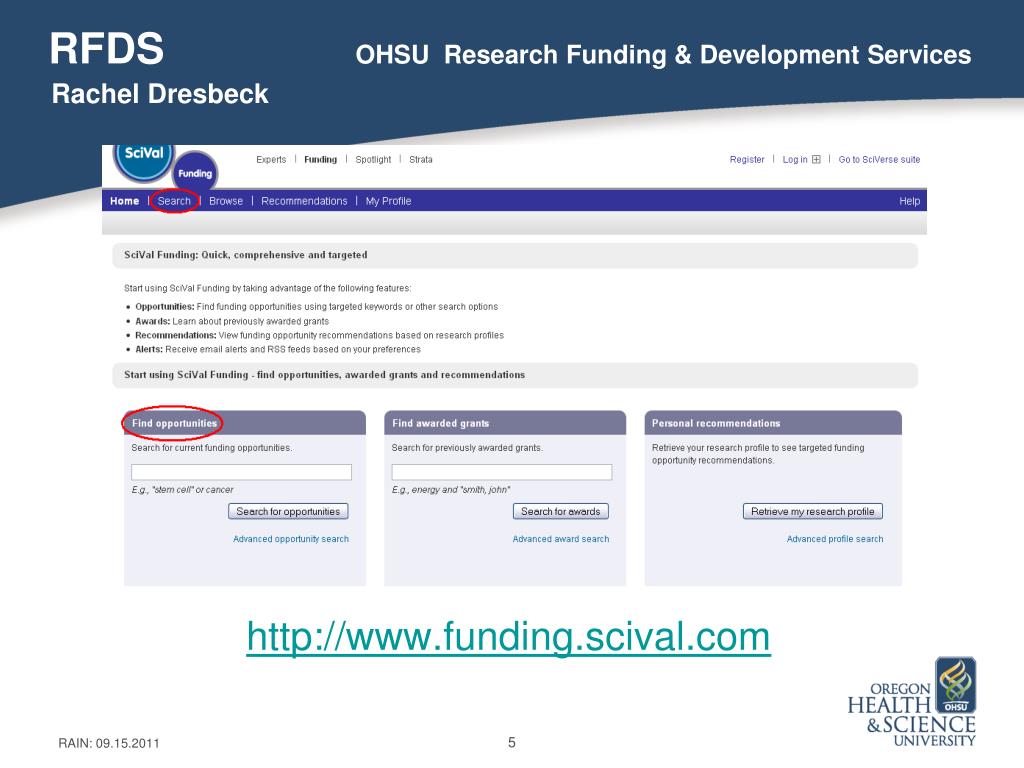This screenshot has height=768, width=1024.
Task: Click the Register link
Action: (x=747, y=159)
